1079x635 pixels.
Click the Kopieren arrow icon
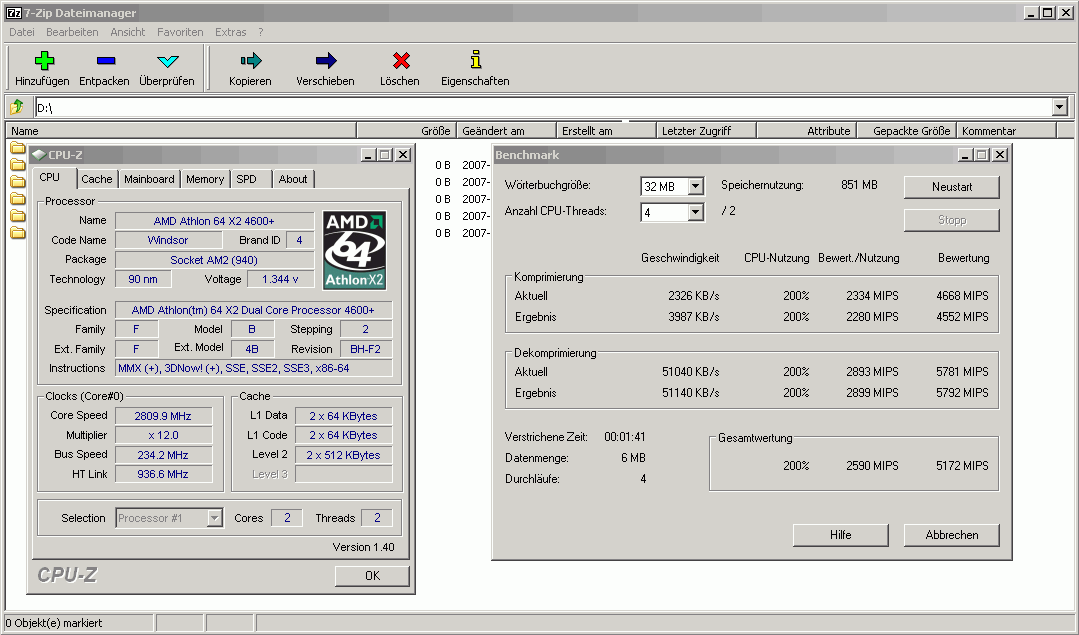250,61
